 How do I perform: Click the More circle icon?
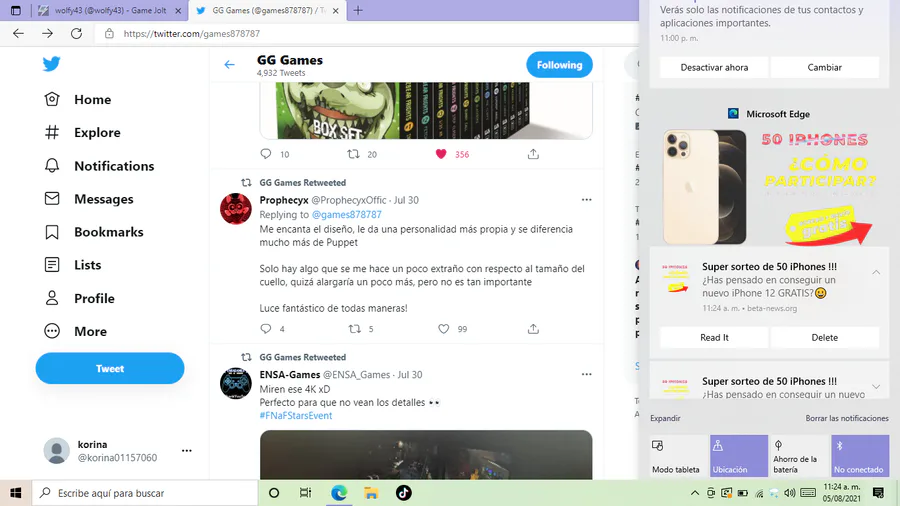[52, 331]
